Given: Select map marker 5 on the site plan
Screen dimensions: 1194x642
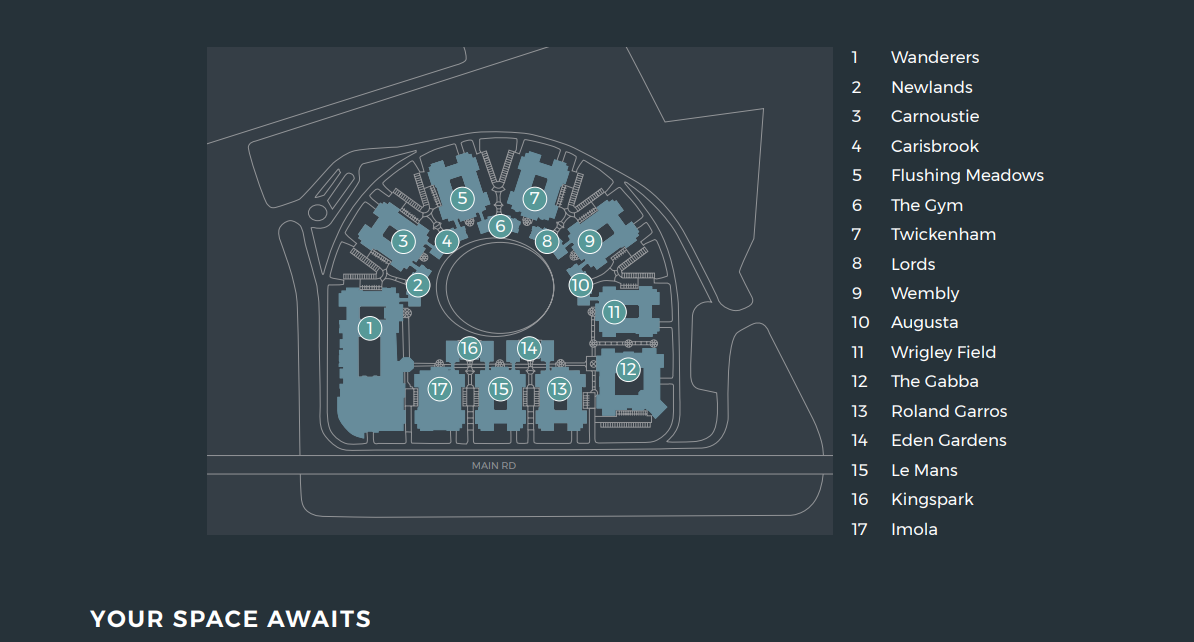Looking at the screenshot, I should click(461, 198).
